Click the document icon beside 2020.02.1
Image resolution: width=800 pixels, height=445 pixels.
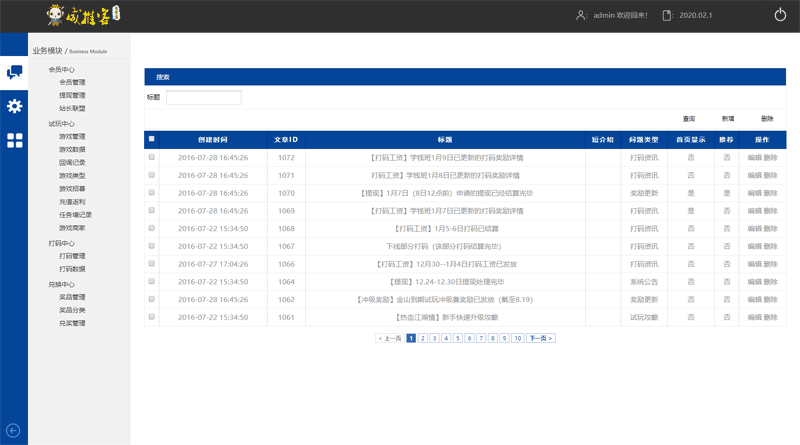click(x=666, y=15)
